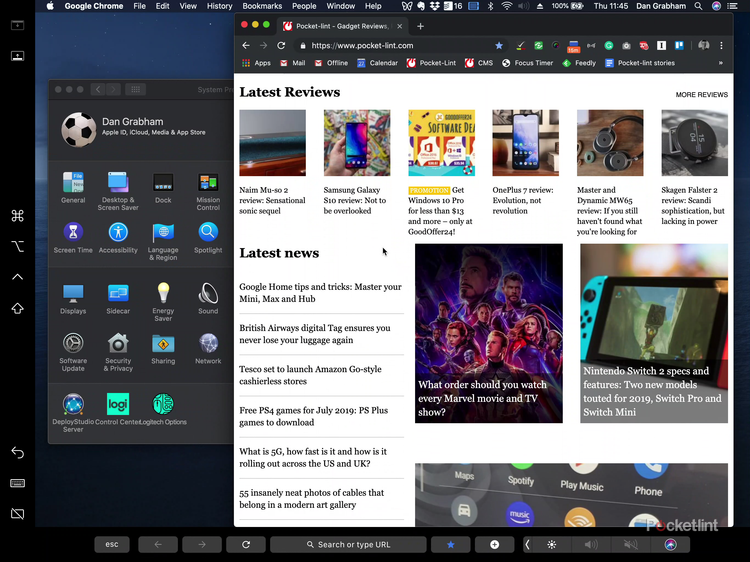Open the General preferences pane

(73, 187)
